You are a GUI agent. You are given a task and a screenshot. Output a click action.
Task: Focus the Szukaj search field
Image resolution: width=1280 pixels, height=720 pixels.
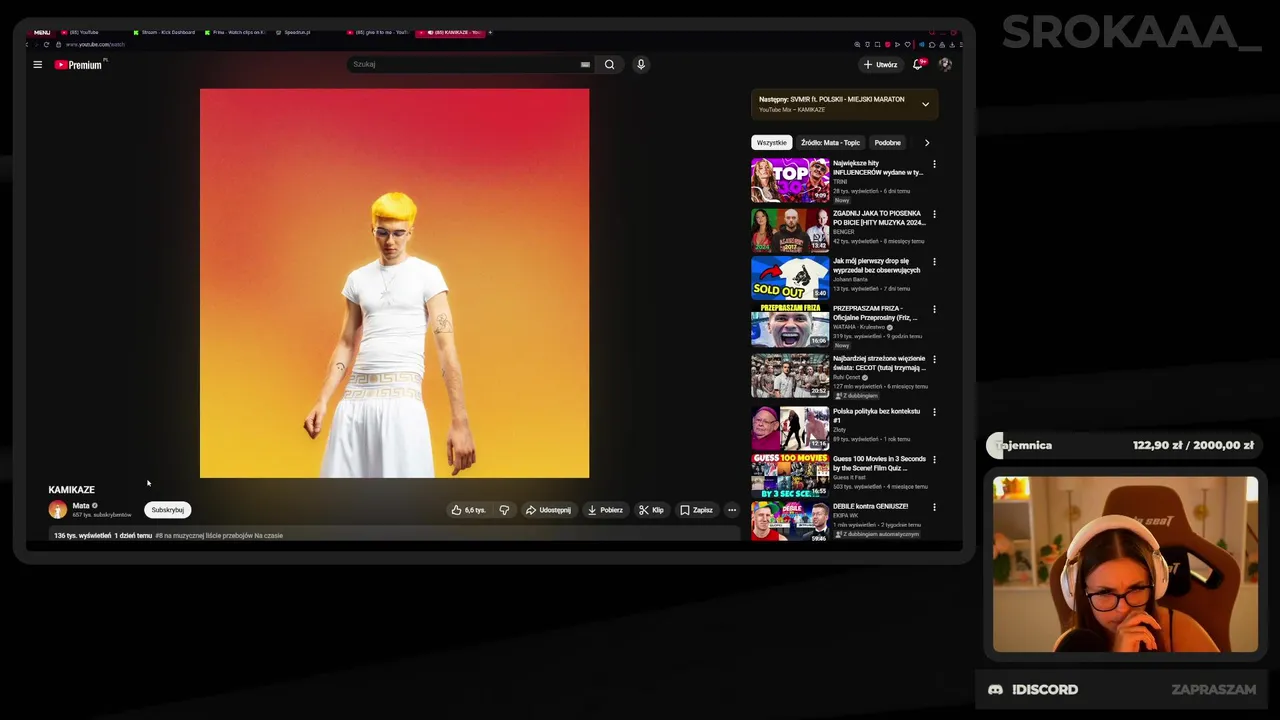point(470,64)
